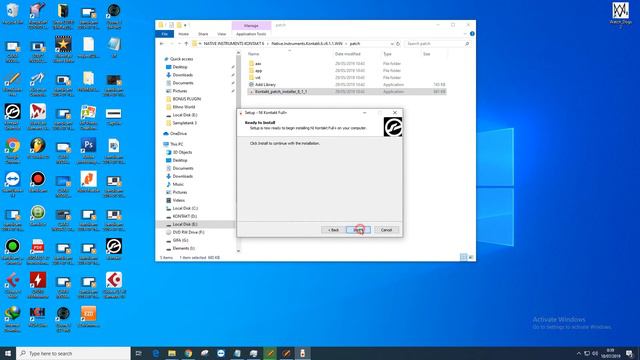Open Videos under This PC

point(178,200)
